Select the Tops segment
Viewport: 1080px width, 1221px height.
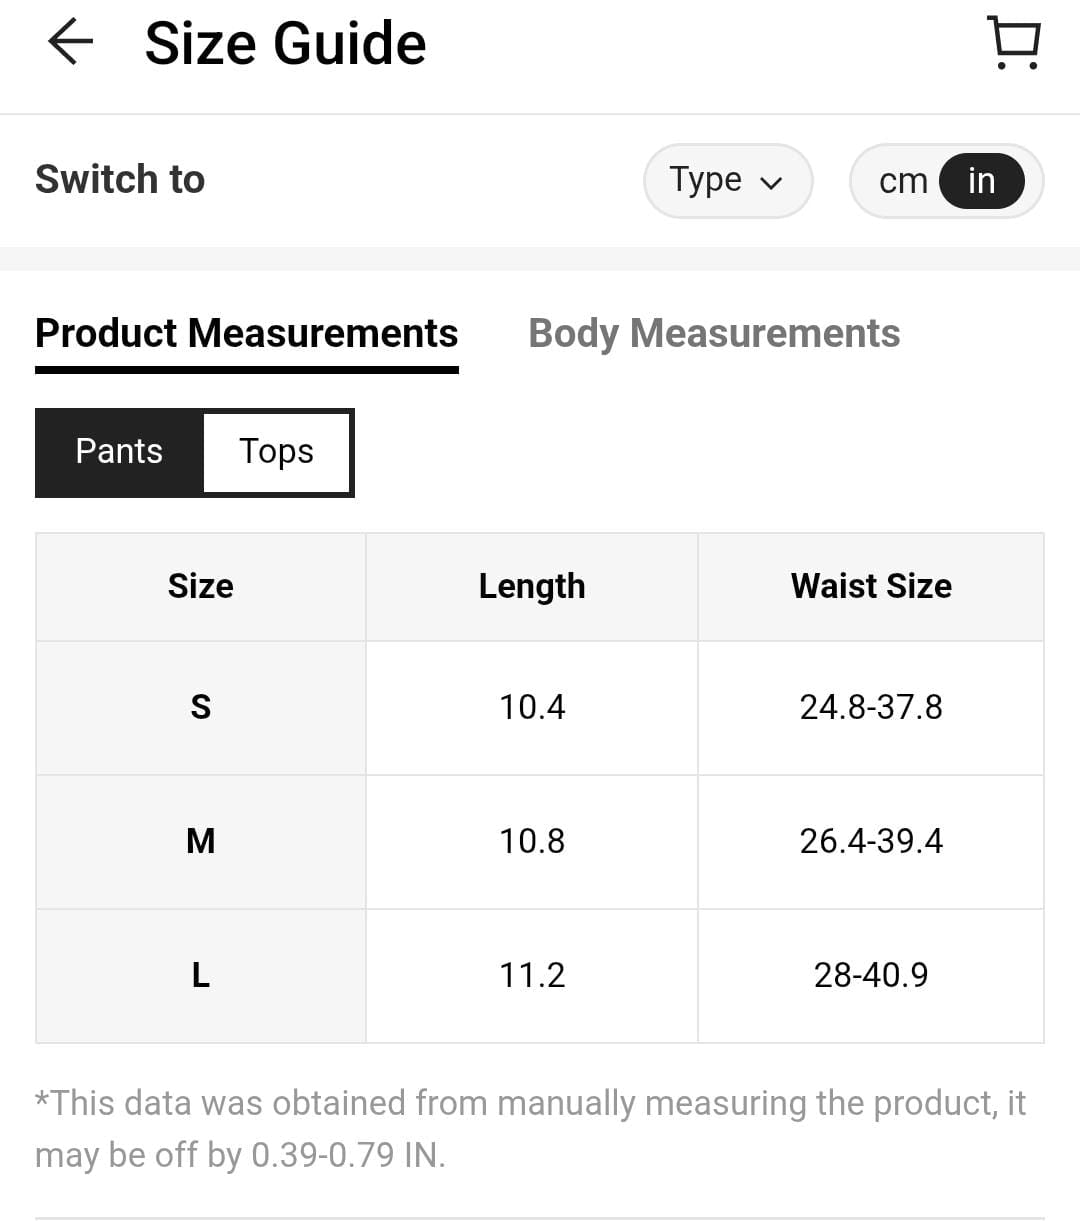(x=276, y=452)
